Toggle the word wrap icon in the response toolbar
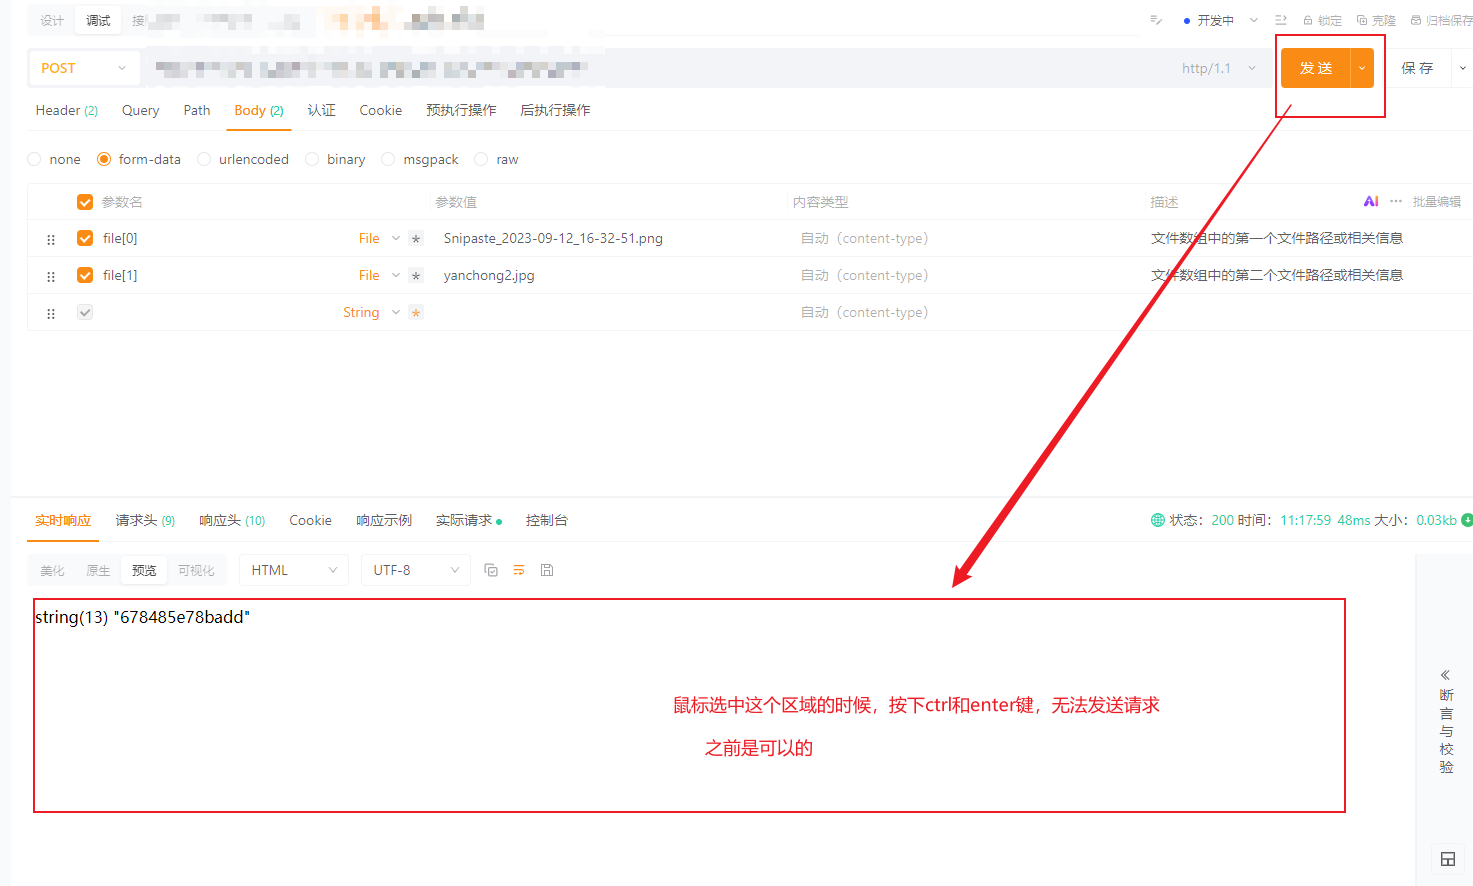Viewport: 1473px width, 886px height. (519, 570)
